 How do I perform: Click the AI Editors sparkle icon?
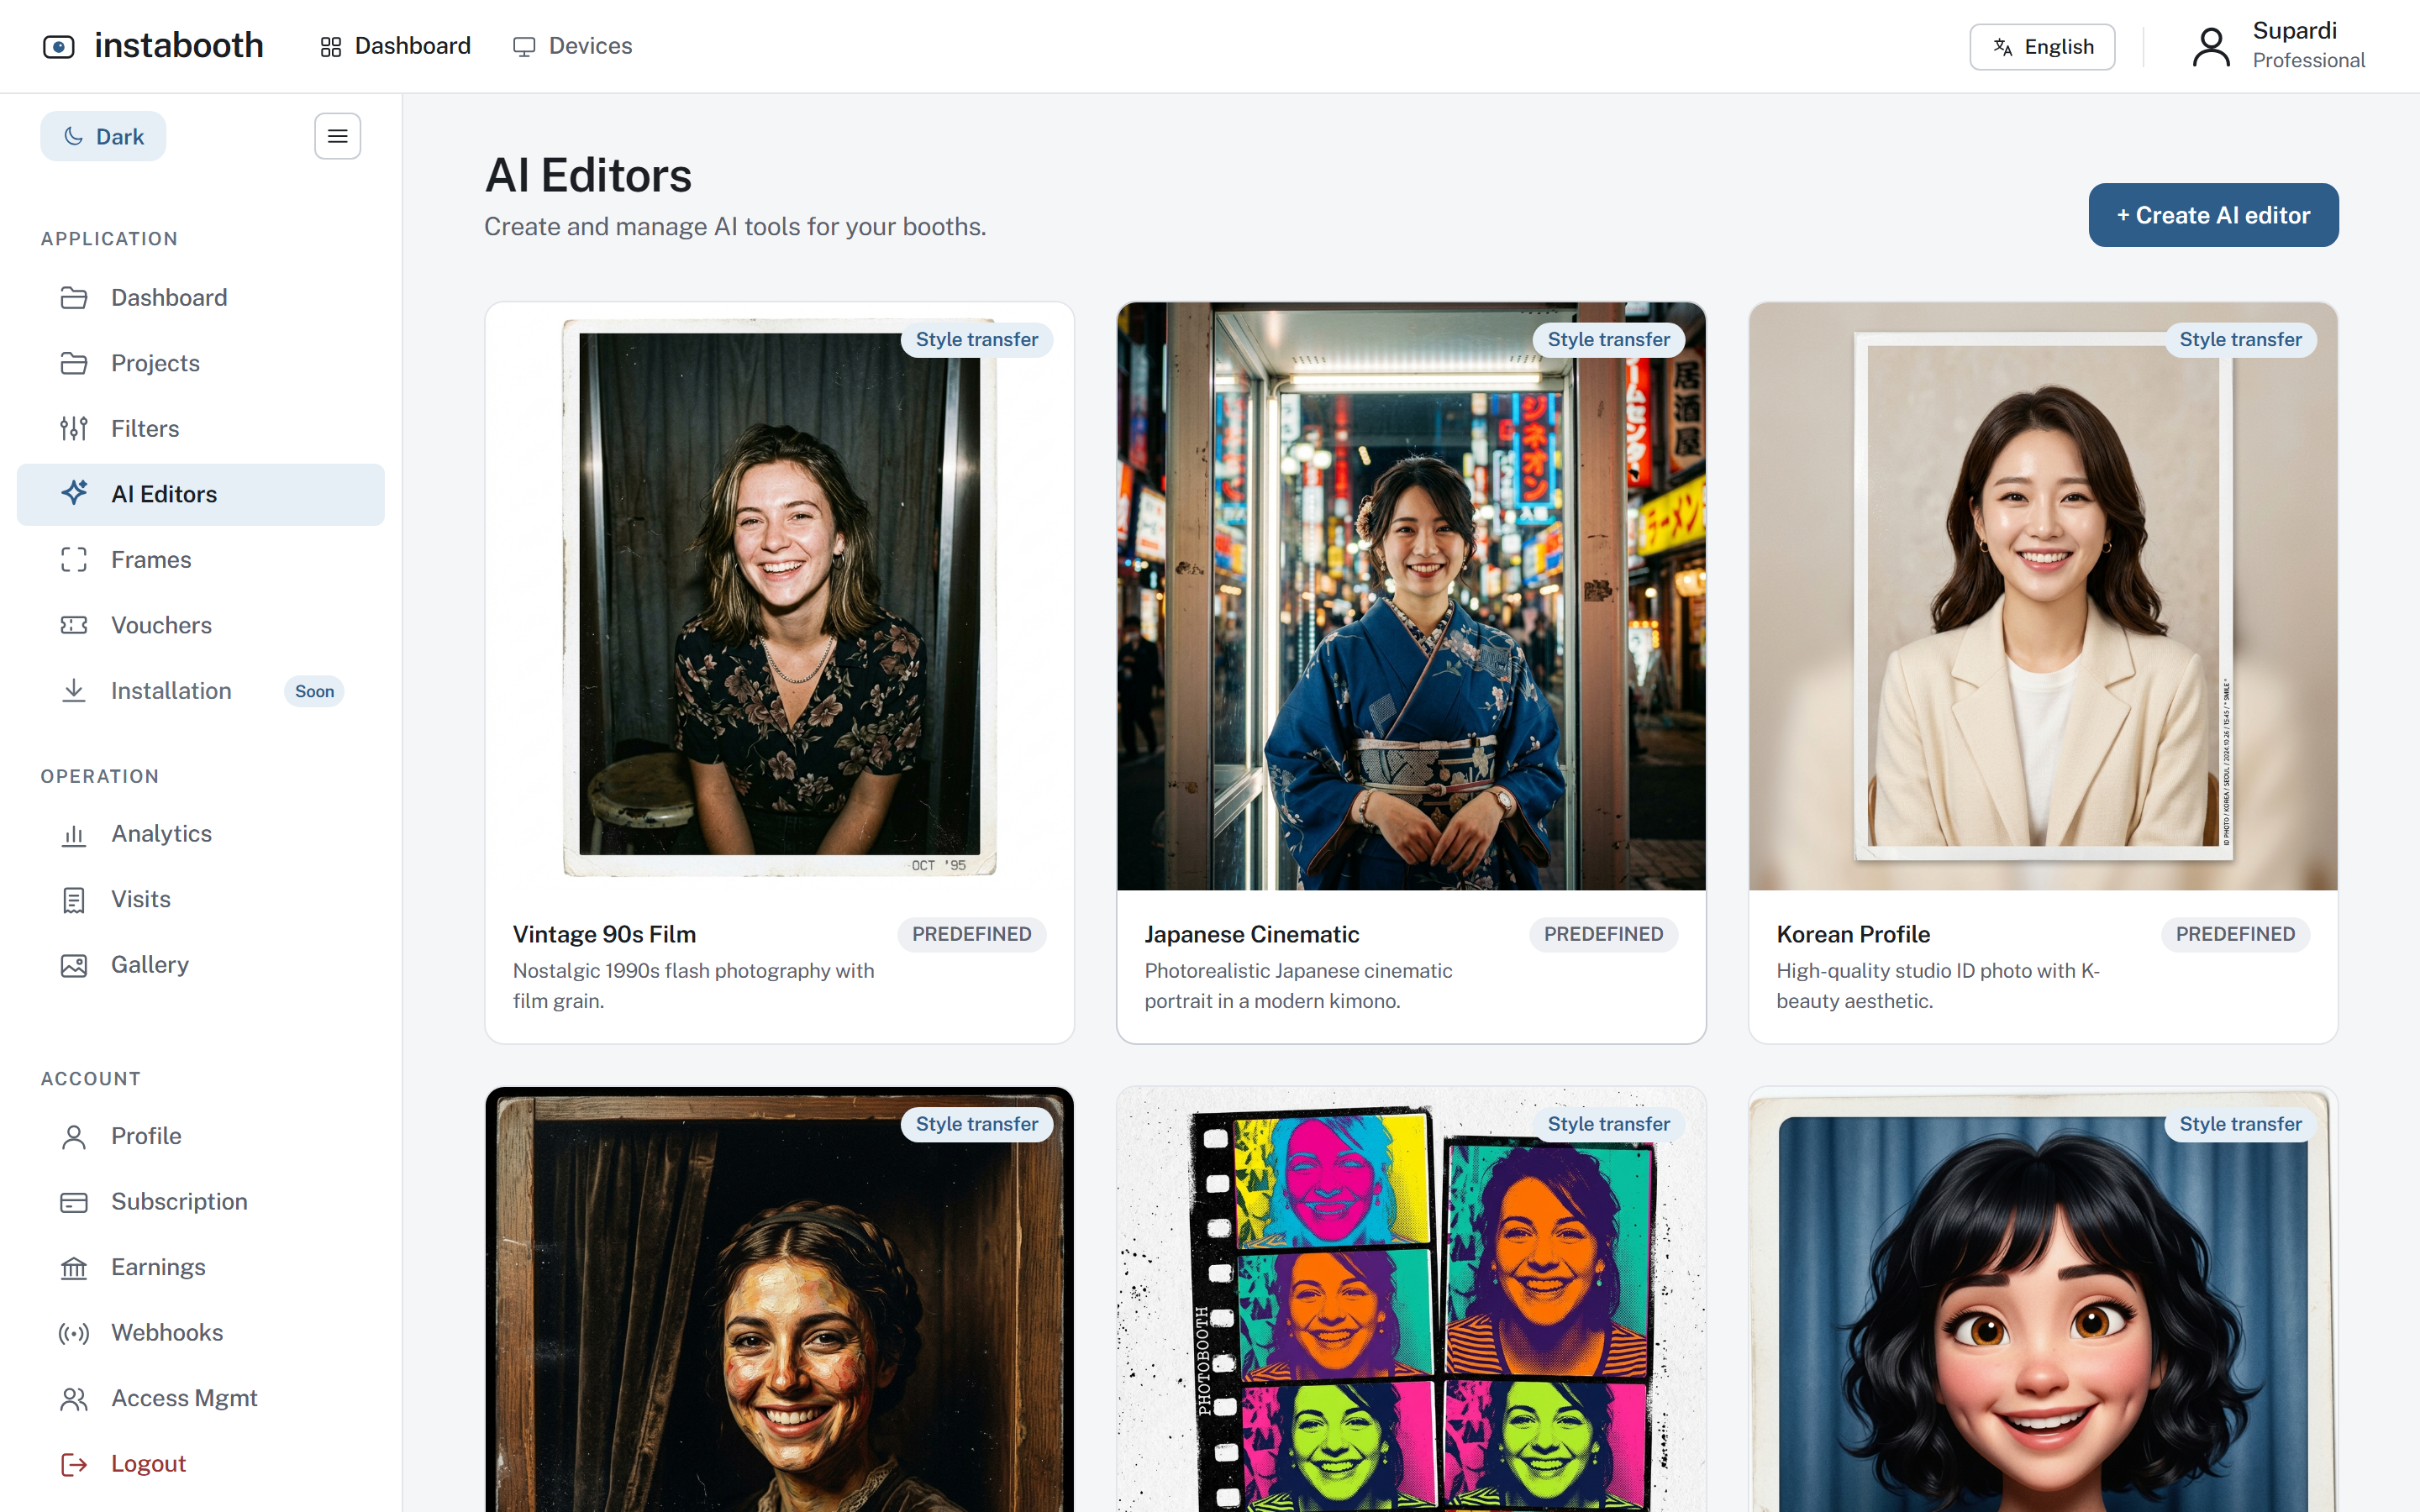[x=74, y=493]
